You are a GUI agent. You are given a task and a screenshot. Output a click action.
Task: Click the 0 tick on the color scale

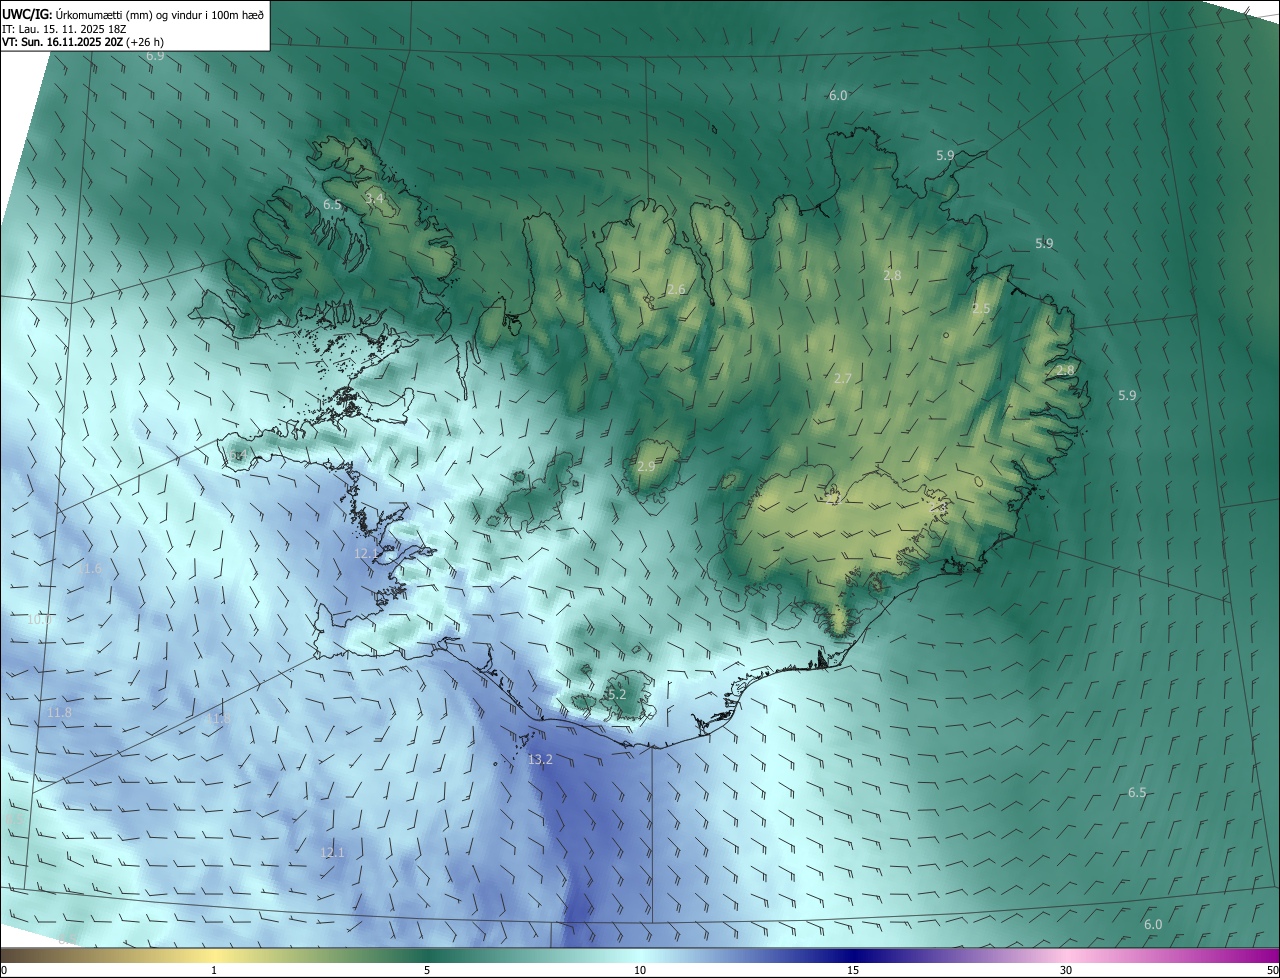pyautogui.click(x=4, y=970)
